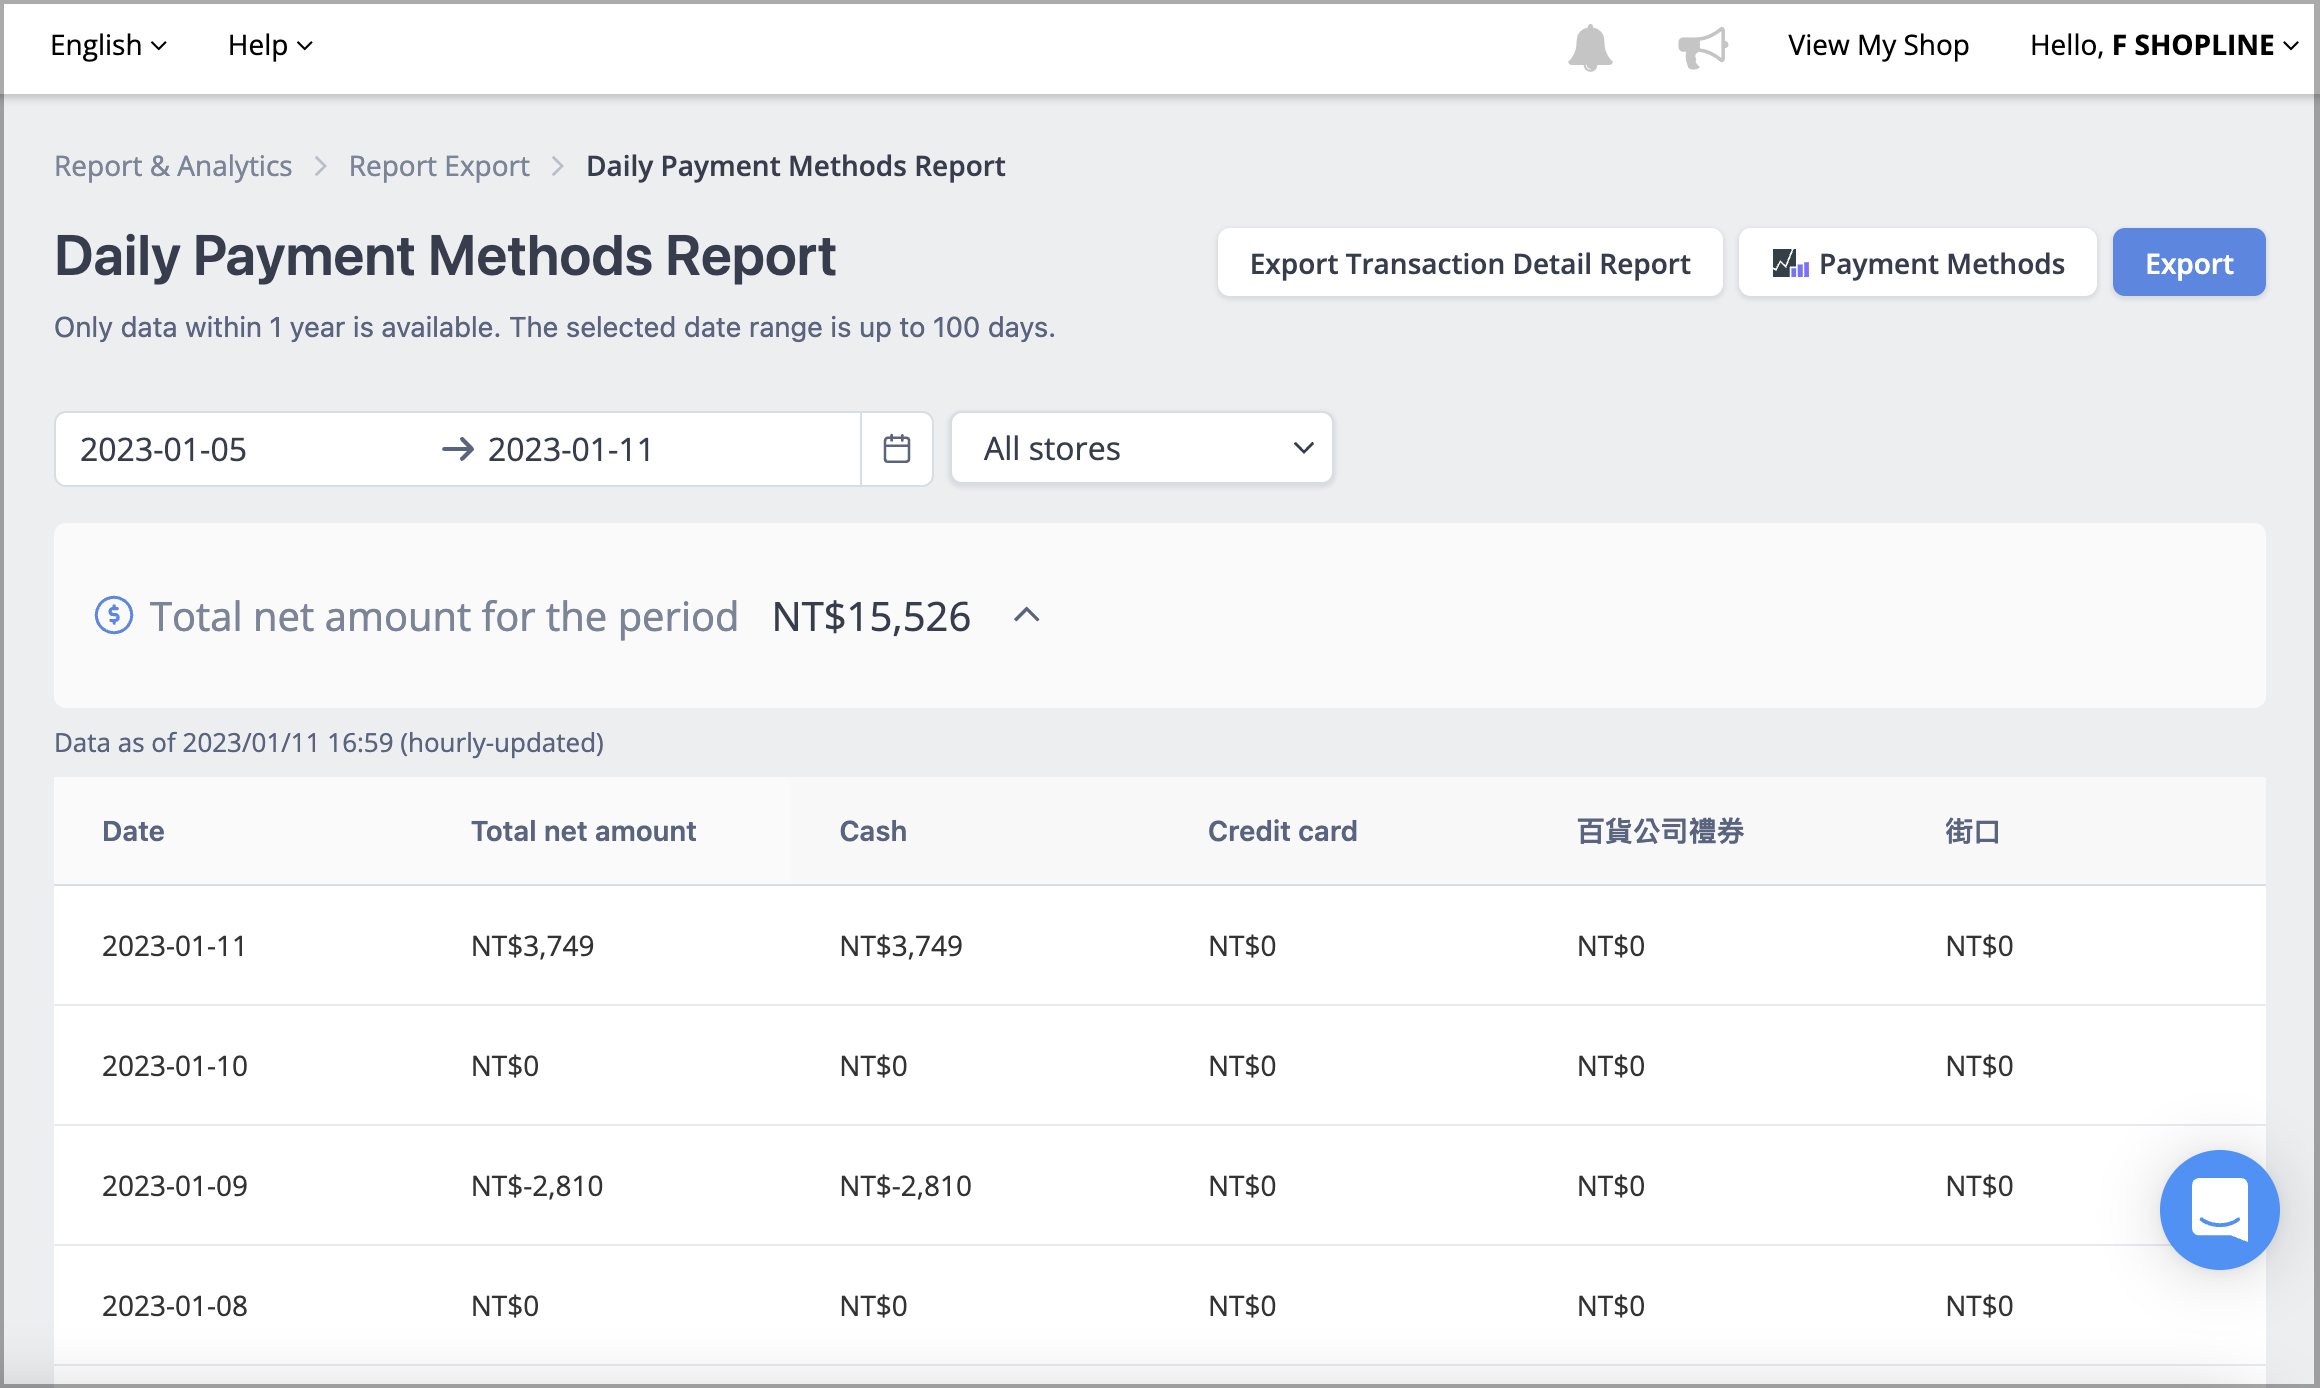
Task: Click the Date column header
Action: [x=133, y=831]
